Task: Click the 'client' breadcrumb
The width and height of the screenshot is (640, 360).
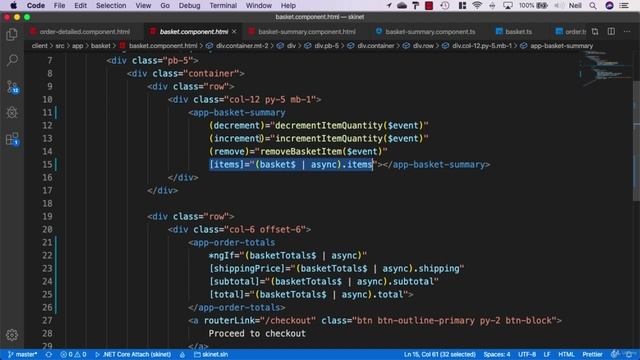Action: (39, 46)
